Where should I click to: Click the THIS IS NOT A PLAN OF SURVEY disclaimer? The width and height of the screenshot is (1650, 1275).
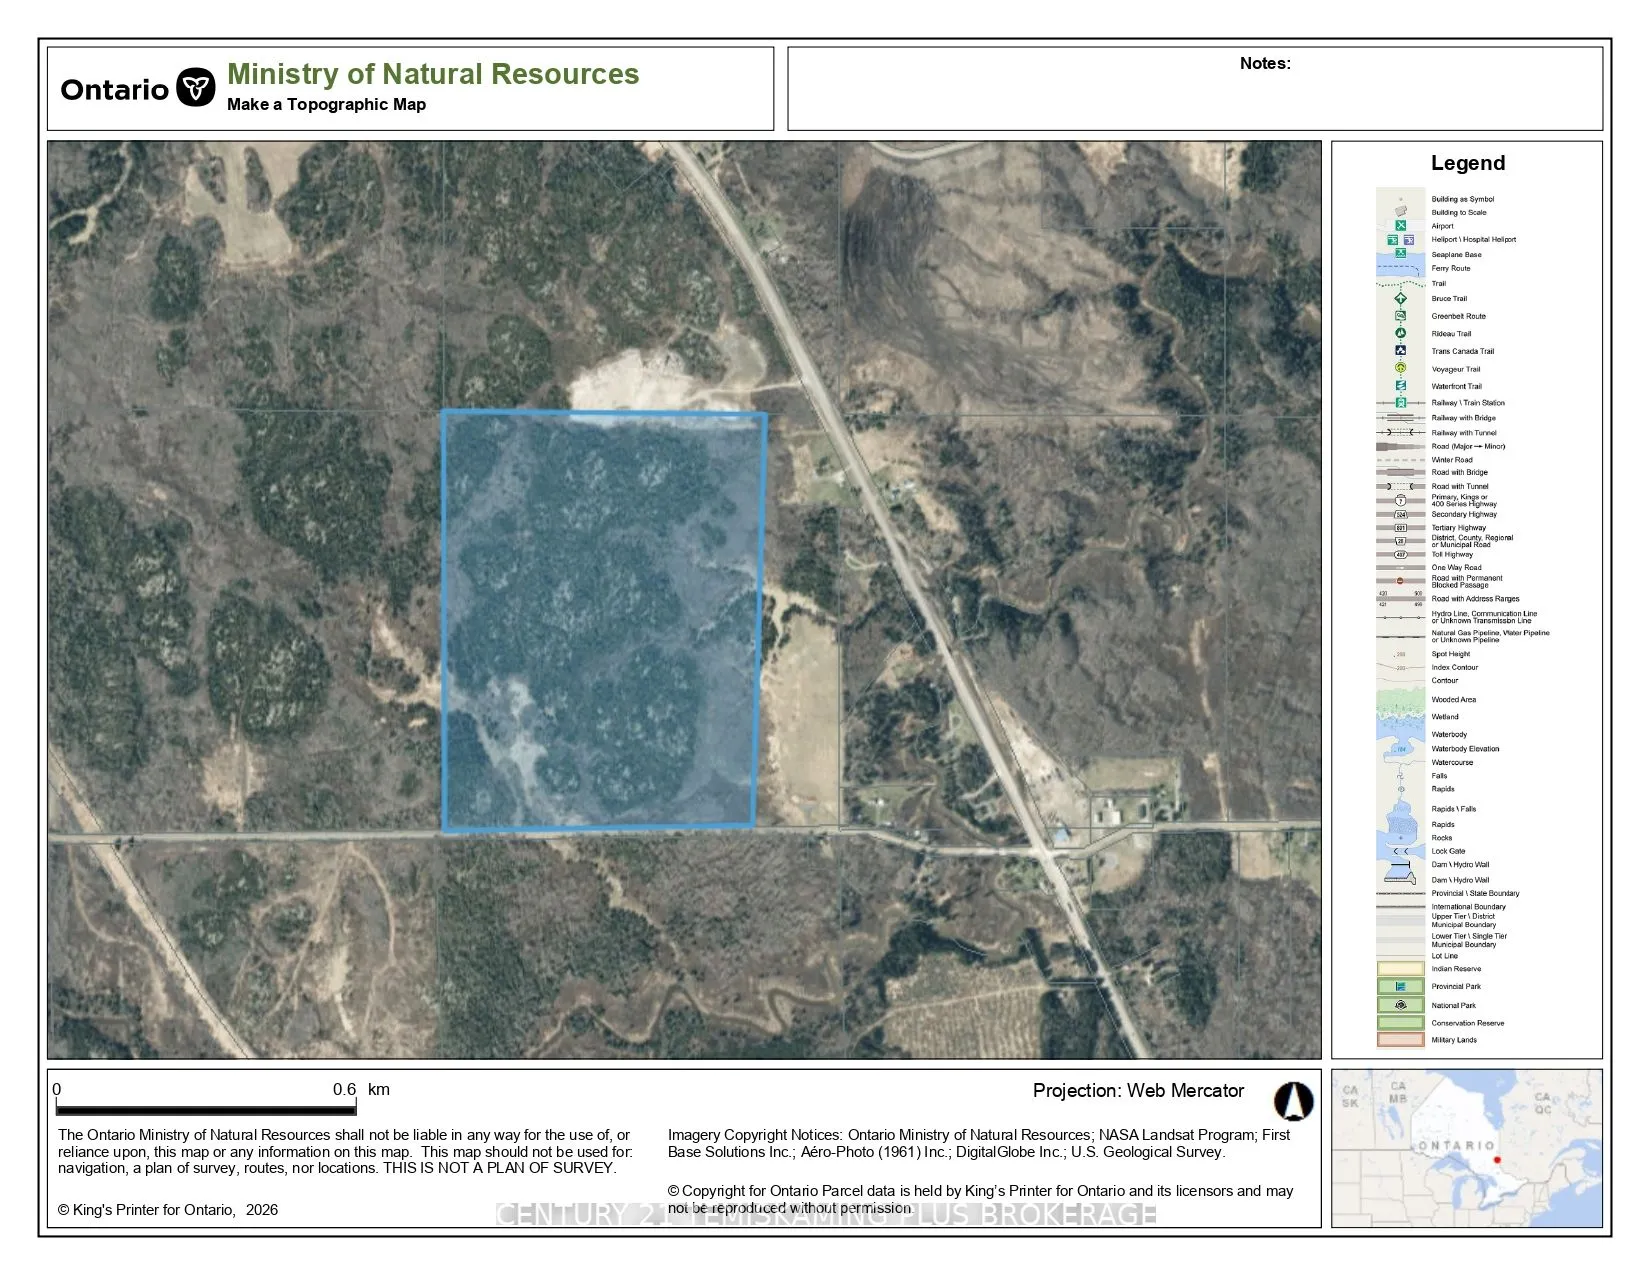[500, 1168]
